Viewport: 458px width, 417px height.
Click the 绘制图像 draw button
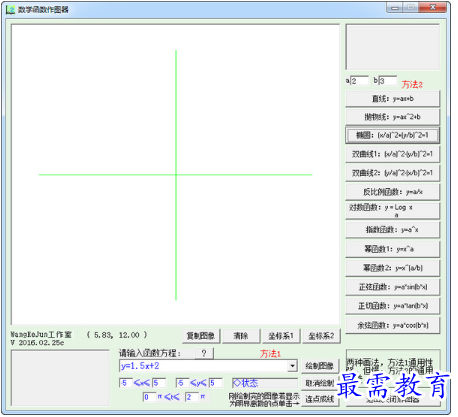coord(320,366)
